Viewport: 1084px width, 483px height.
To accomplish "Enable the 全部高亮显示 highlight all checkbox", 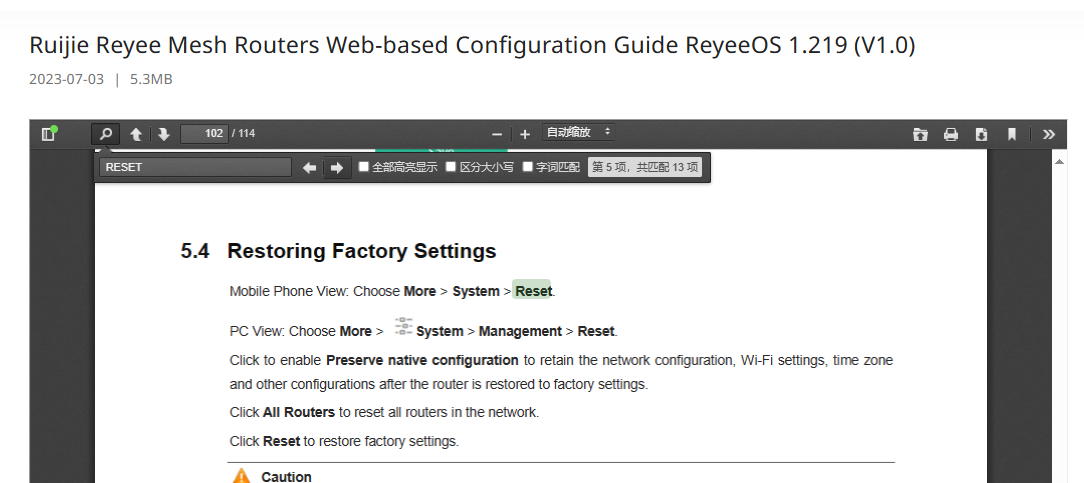I will pos(364,167).
